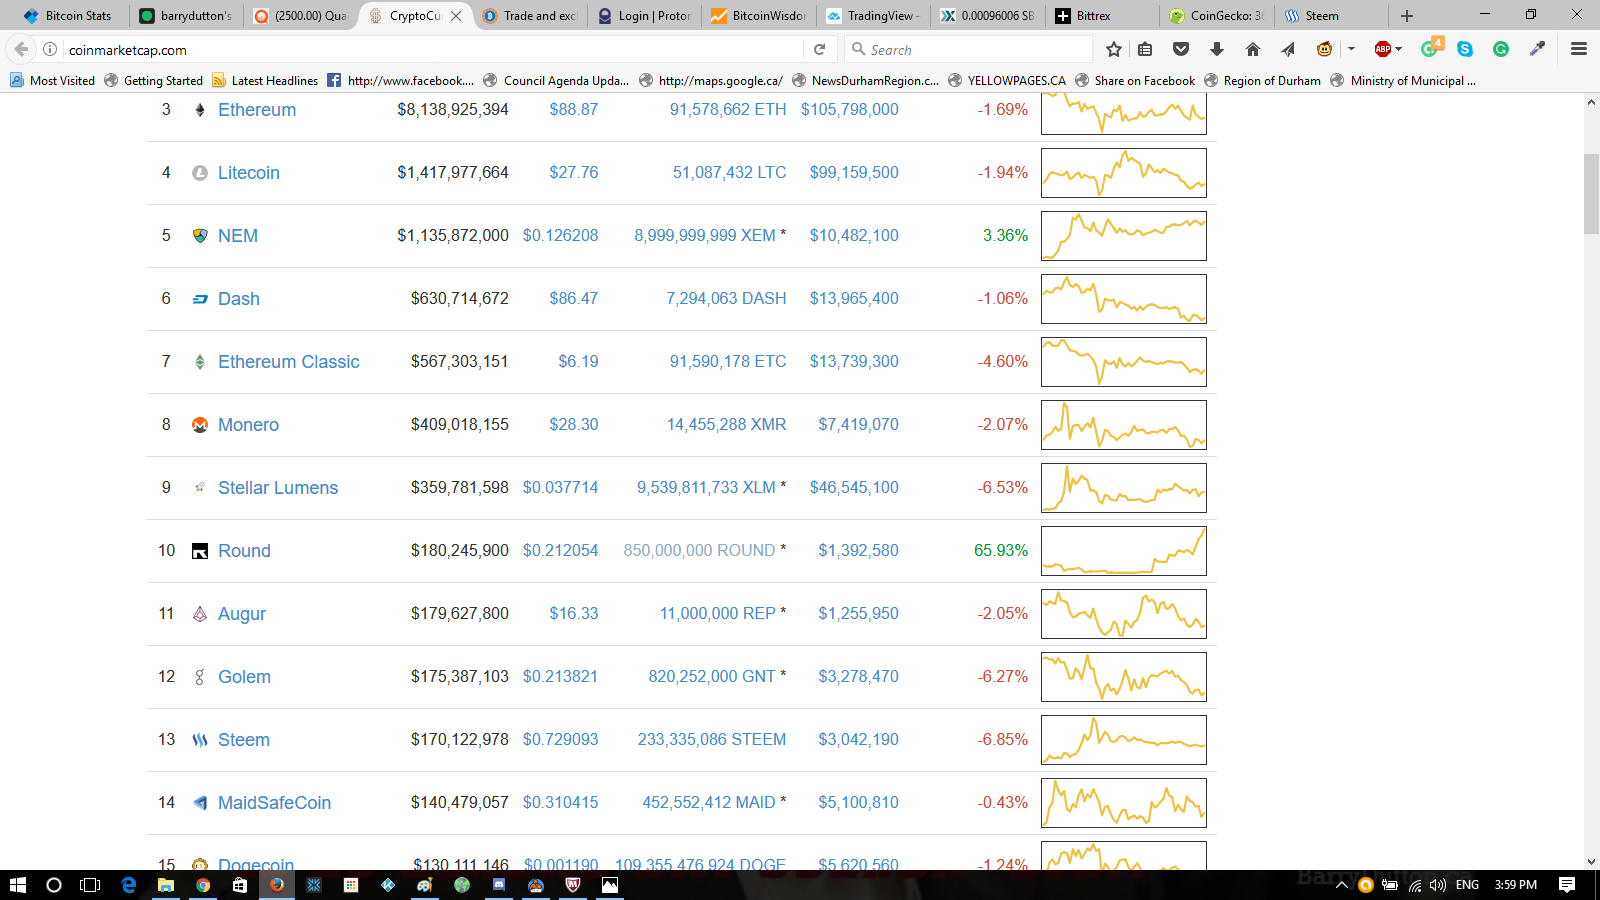Click Round volume $1,392,580
Image resolution: width=1600 pixels, height=900 pixels.
(858, 551)
